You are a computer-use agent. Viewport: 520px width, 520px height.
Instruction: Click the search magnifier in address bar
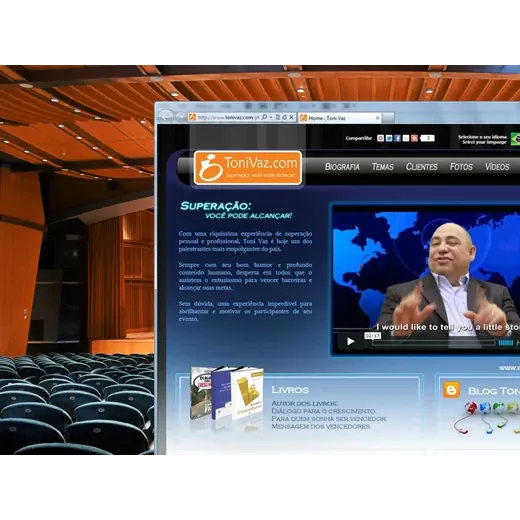click(264, 117)
